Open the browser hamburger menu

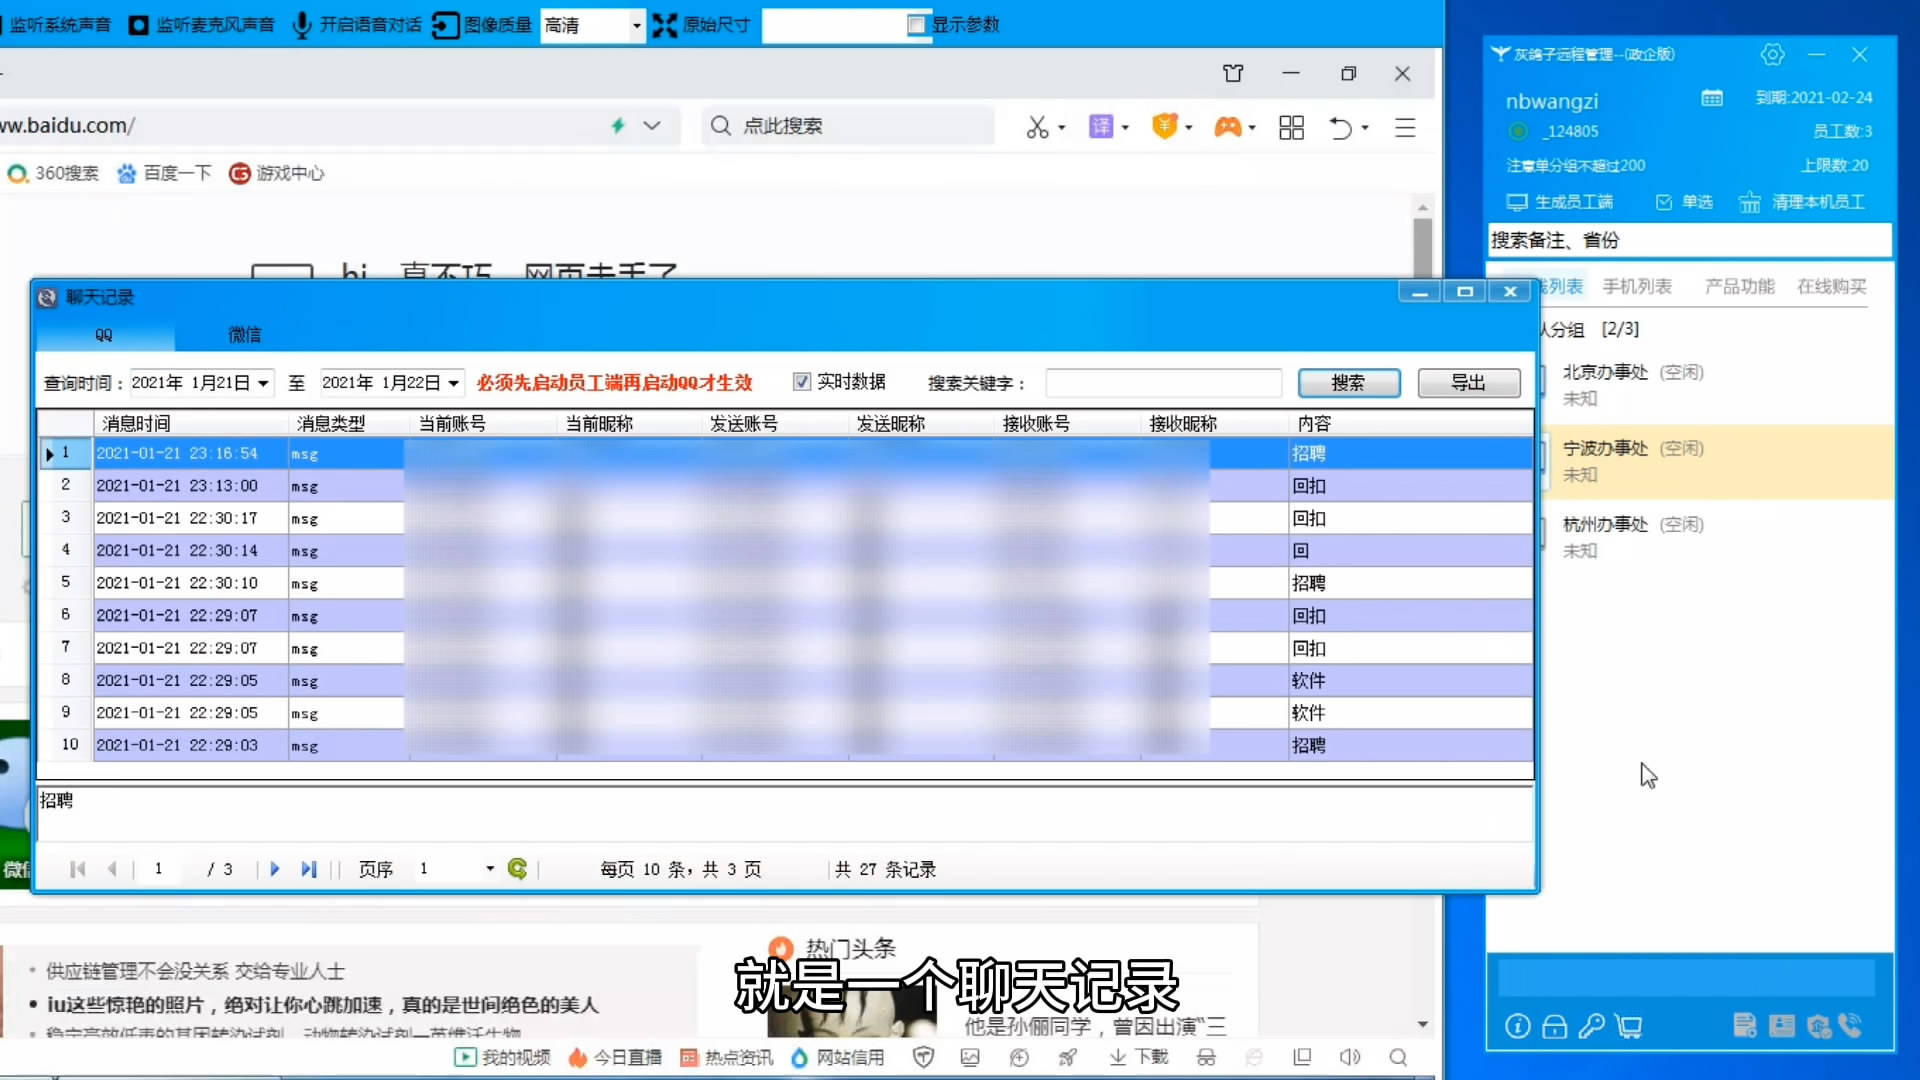1405,127
